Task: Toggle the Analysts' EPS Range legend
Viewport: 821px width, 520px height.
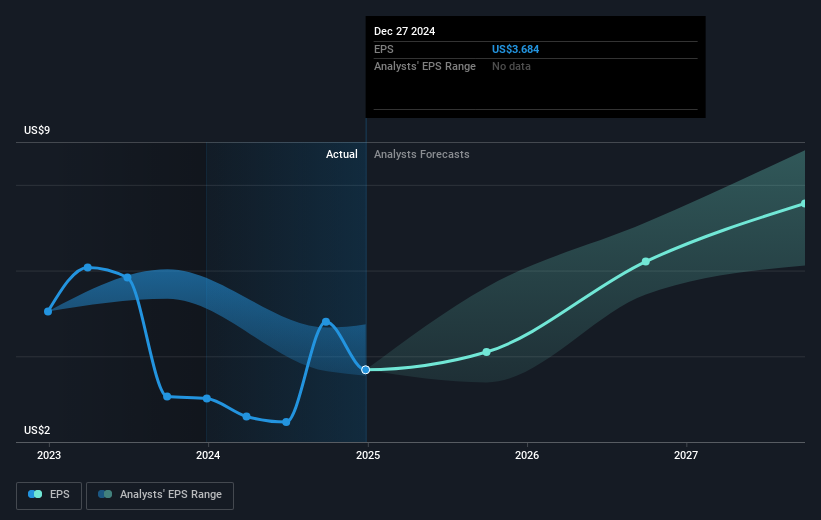Action: click(x=160, y=495)
